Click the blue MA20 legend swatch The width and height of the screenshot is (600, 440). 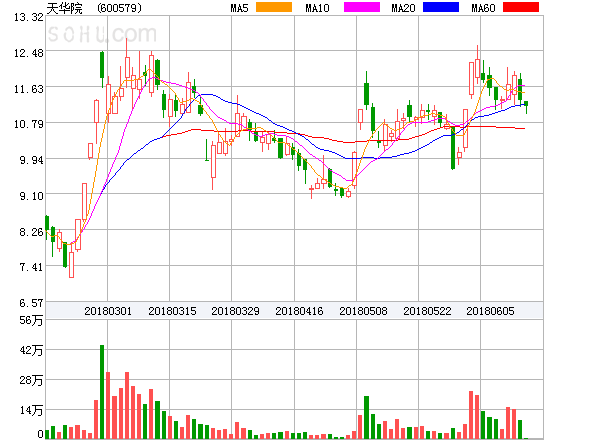click(441, 7)
